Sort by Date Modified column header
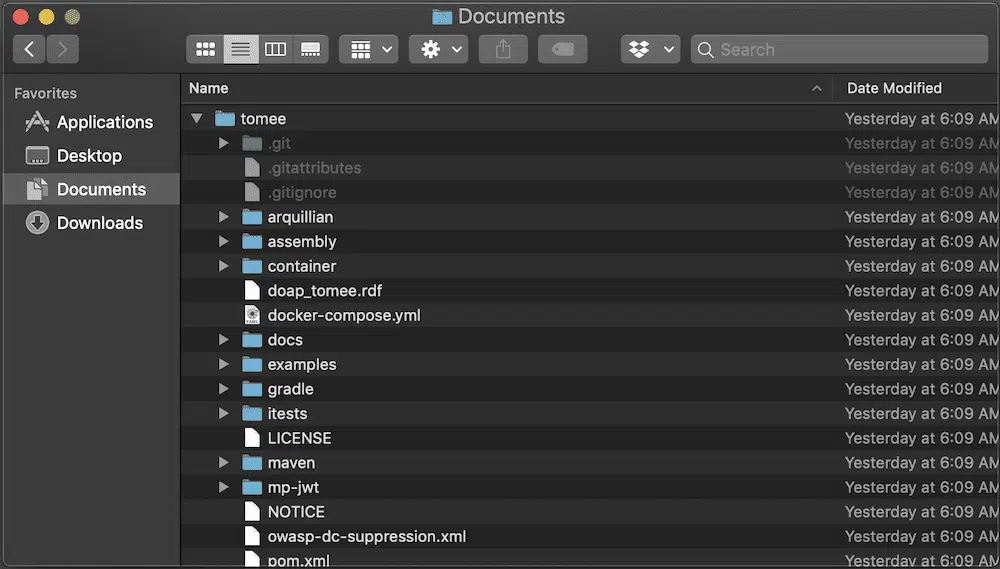 click(894, 88)
